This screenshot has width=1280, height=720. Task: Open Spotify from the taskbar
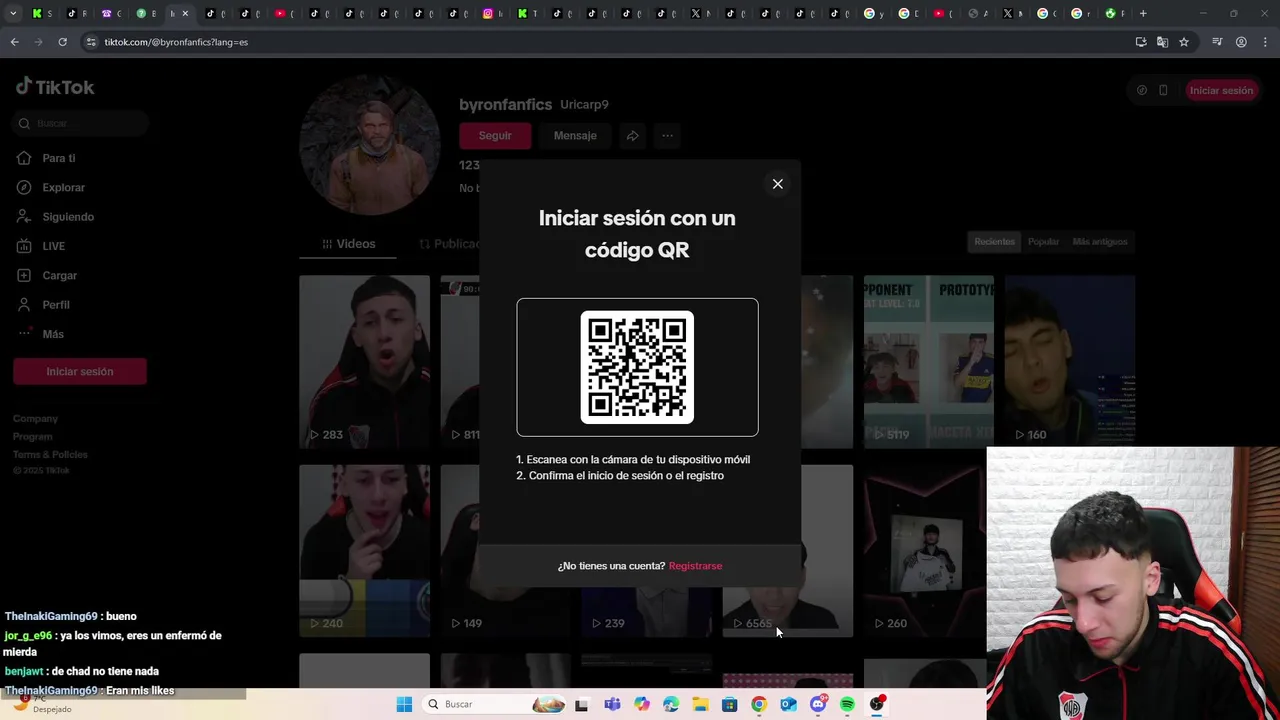point(847,704)
